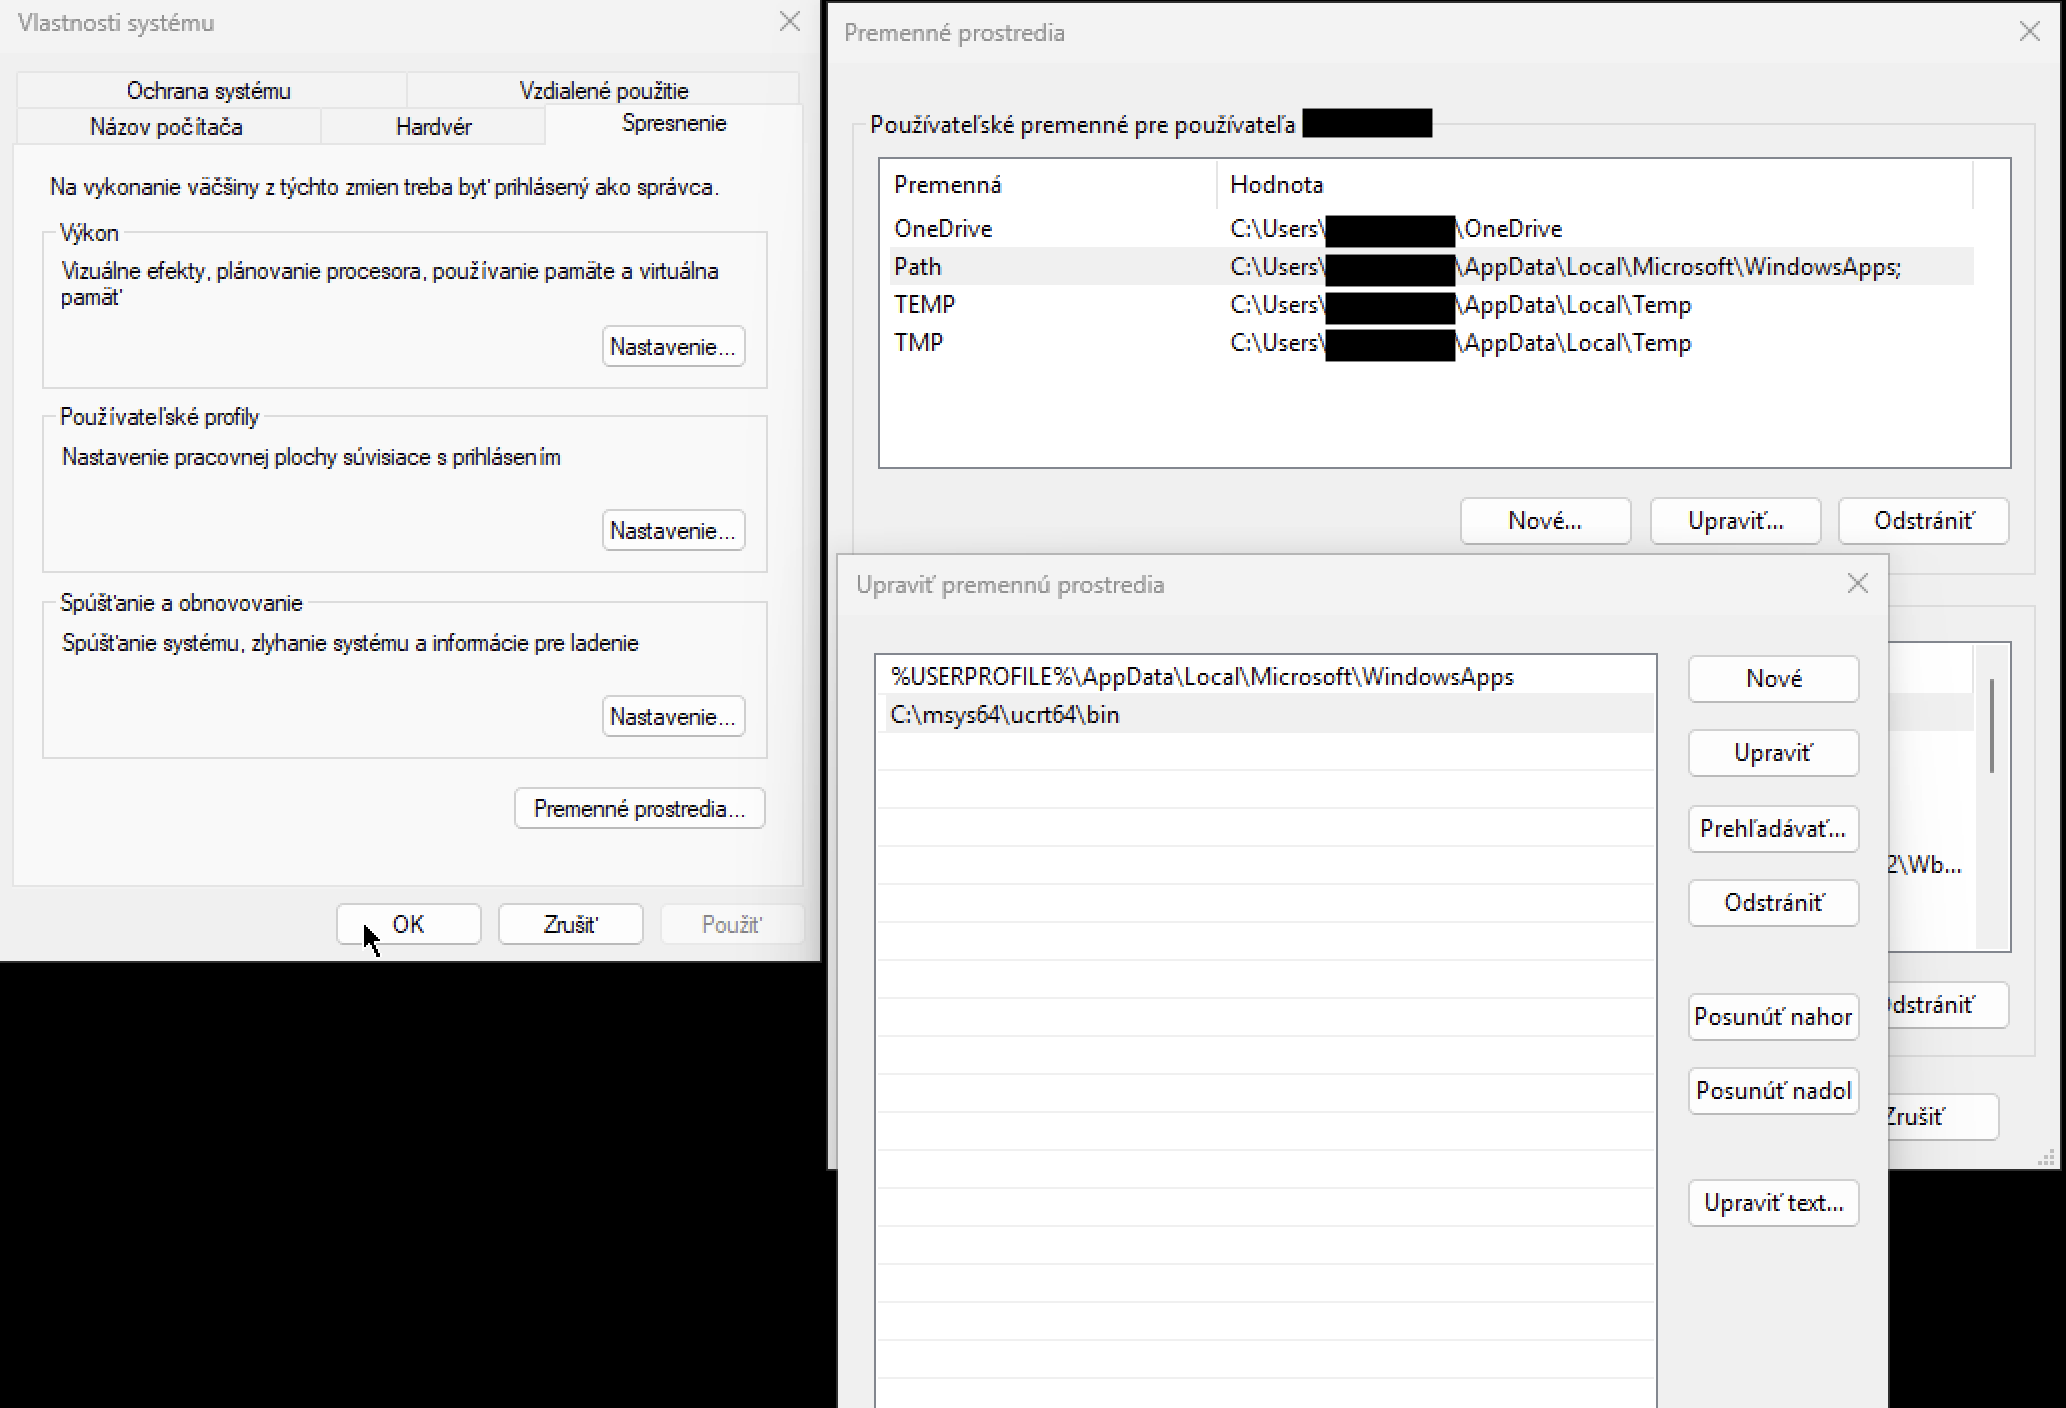Select the Spresnenie tab
The image size is (2066, 1408).
(x=674, y=124)
